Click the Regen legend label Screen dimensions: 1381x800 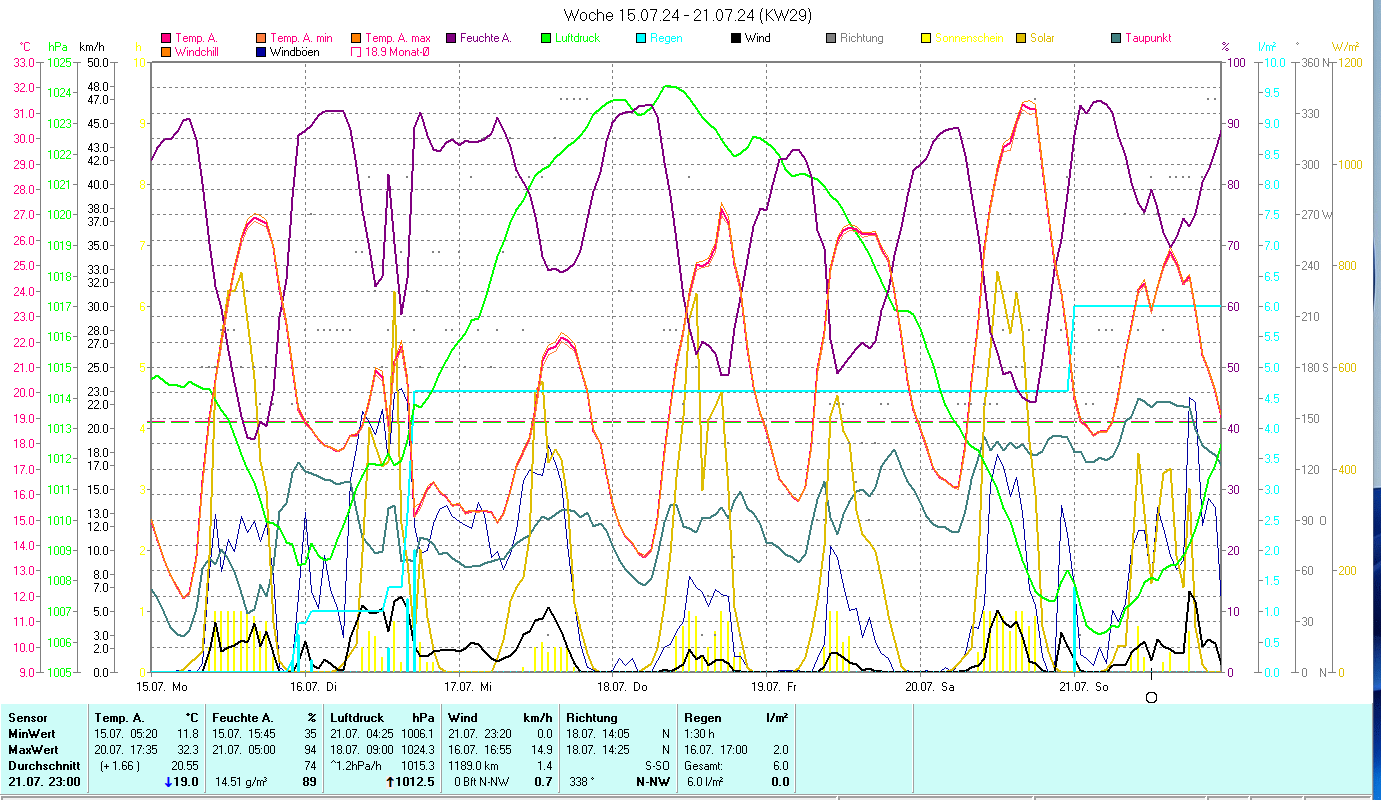(x=666, y=38)
